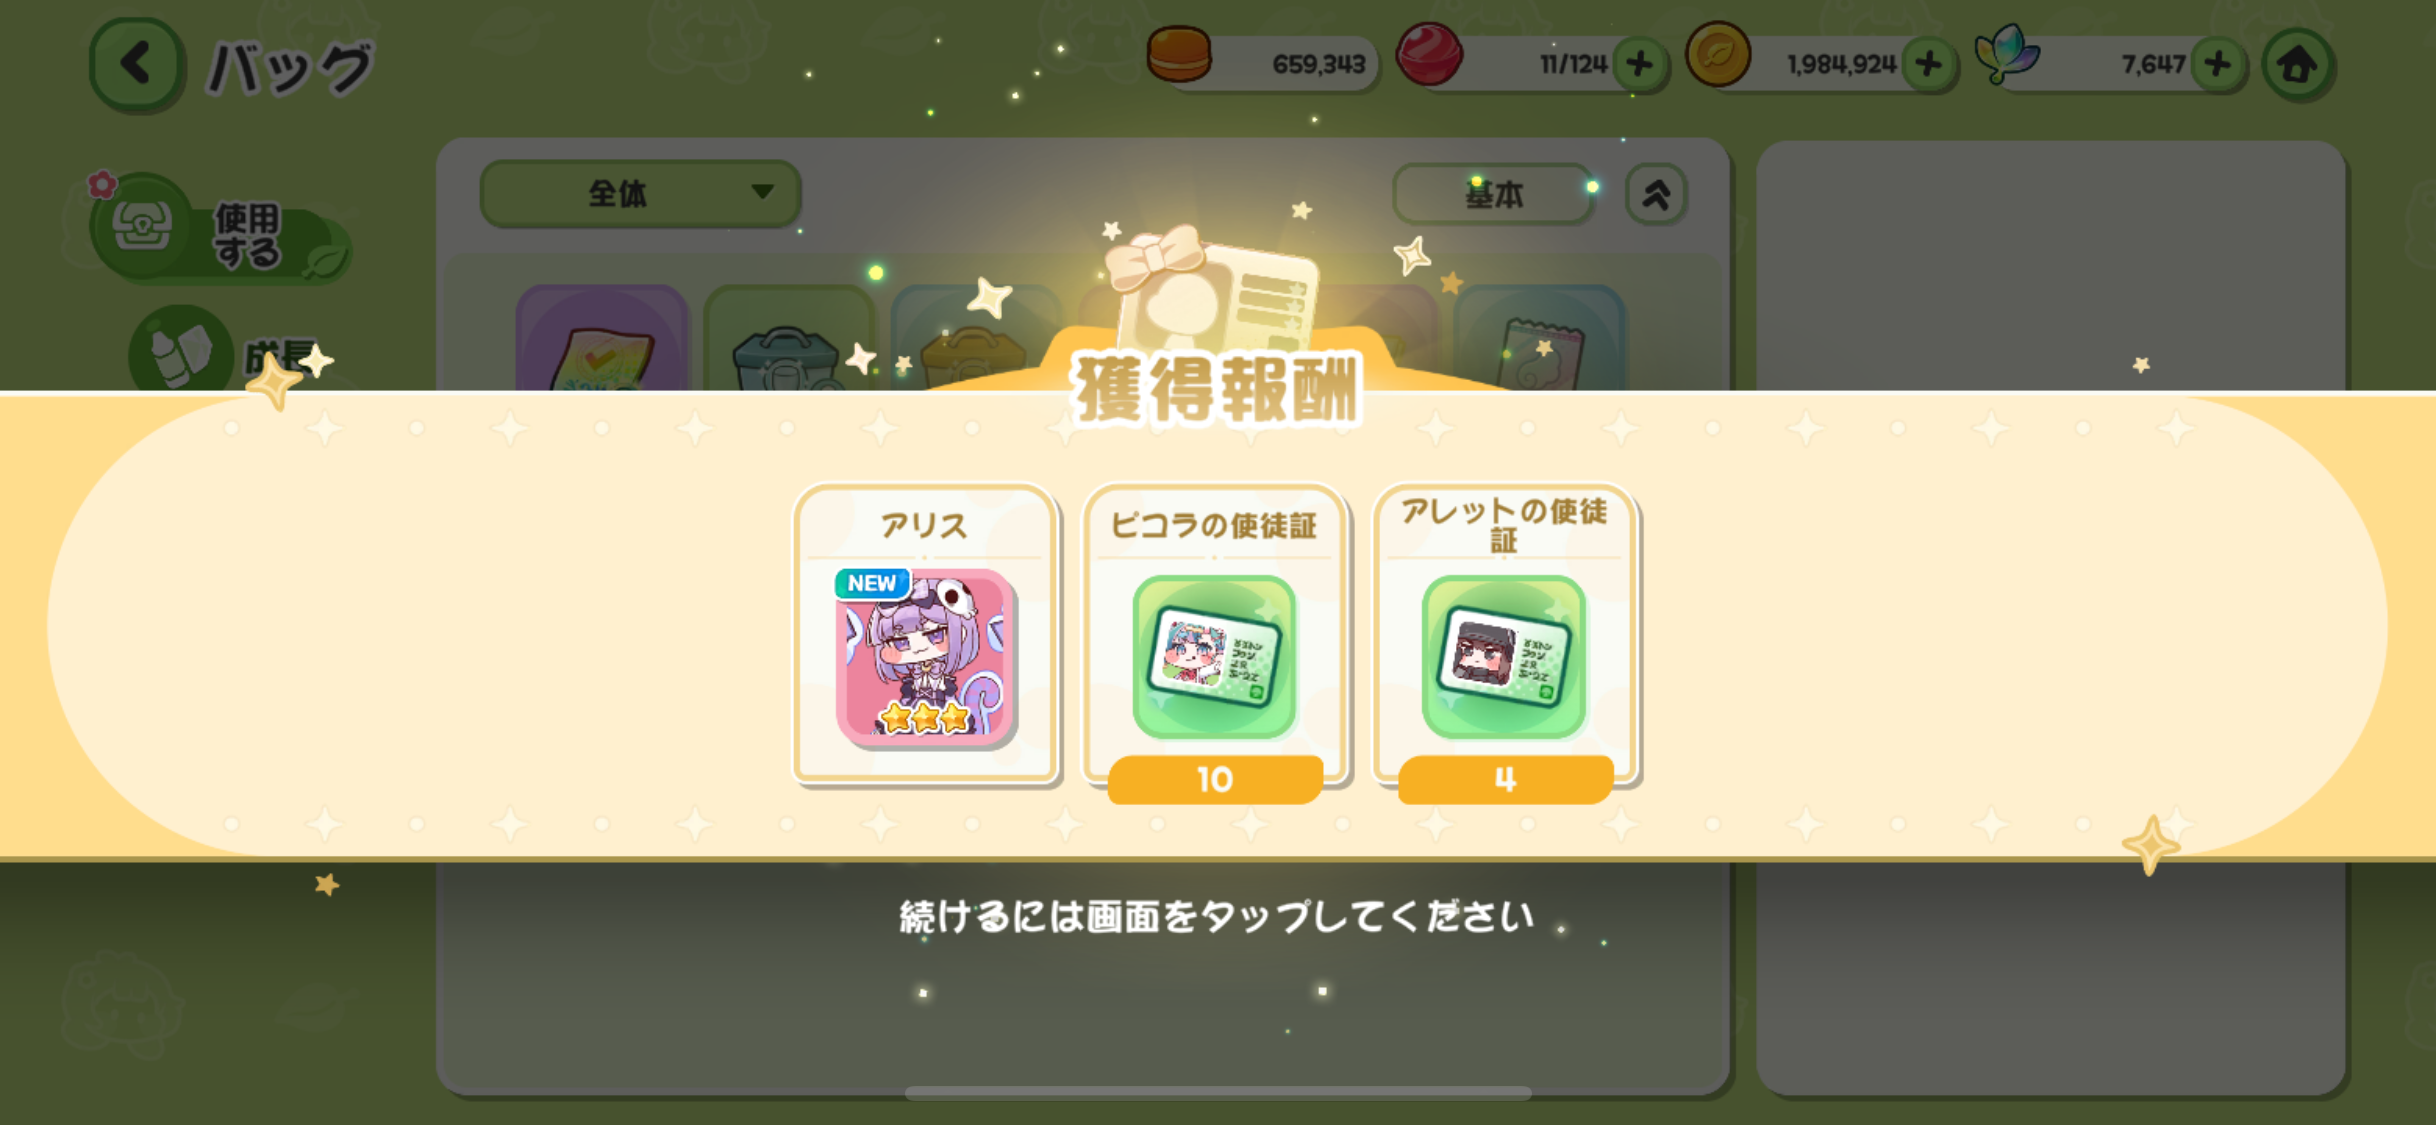Open the home screen via house icon
This screenshot has width=2436, height=1125.
pos(2298,65)
